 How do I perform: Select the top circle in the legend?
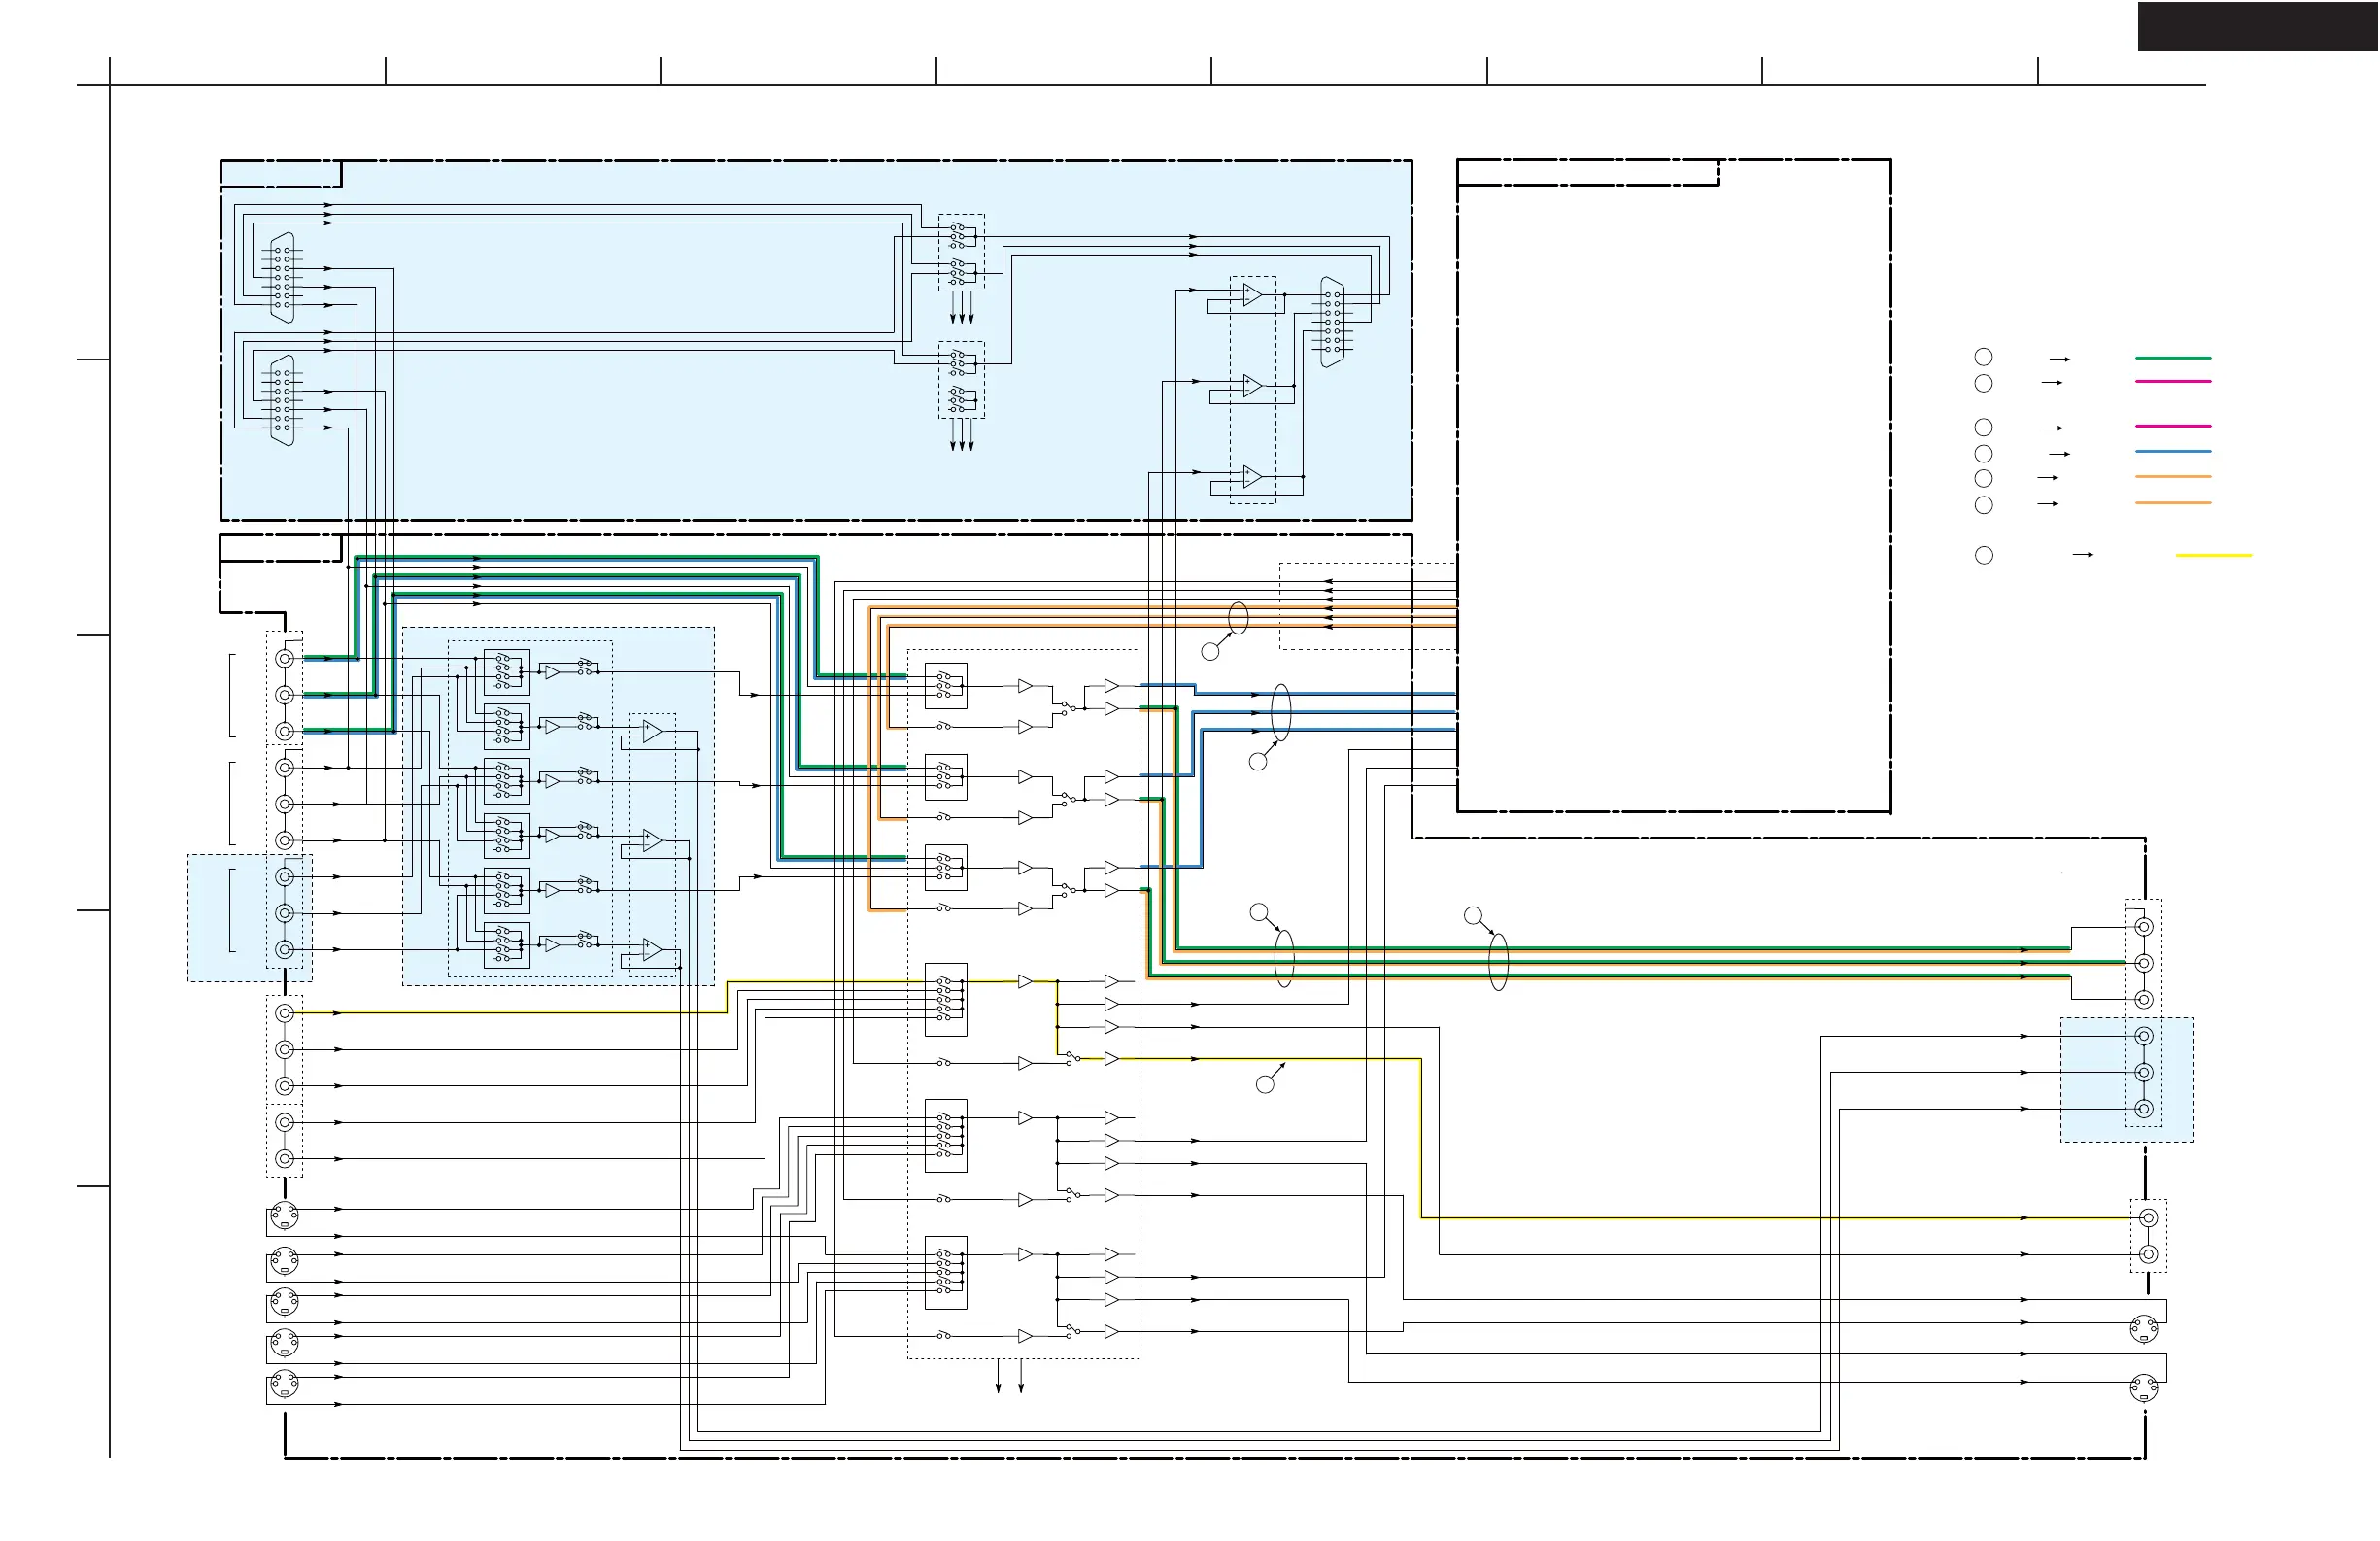point(1983,357)
